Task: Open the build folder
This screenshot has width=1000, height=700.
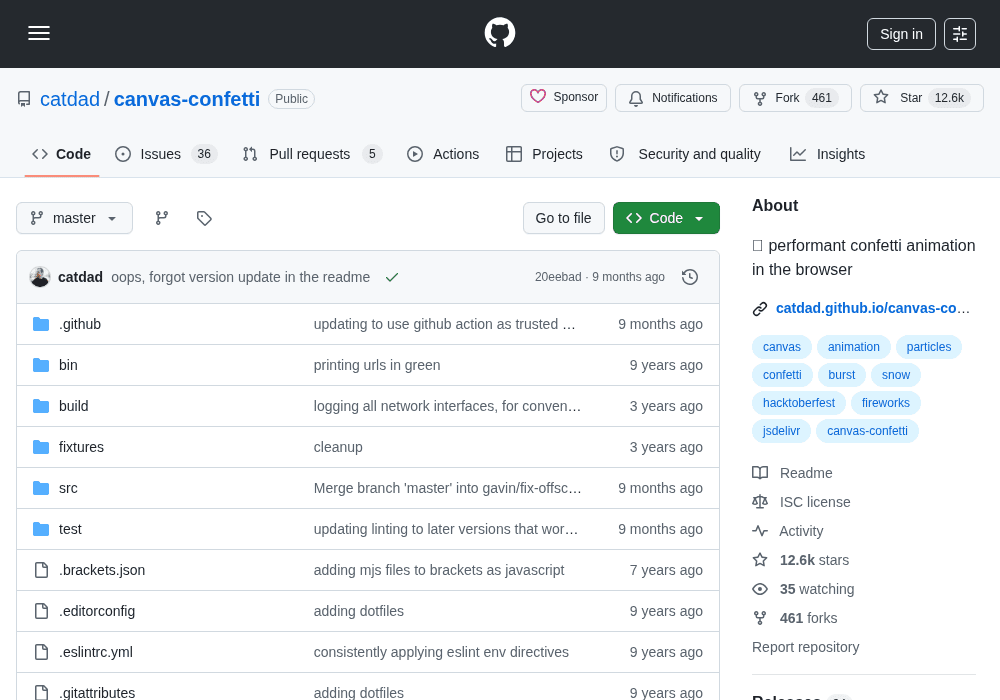Action: [73, 406]
